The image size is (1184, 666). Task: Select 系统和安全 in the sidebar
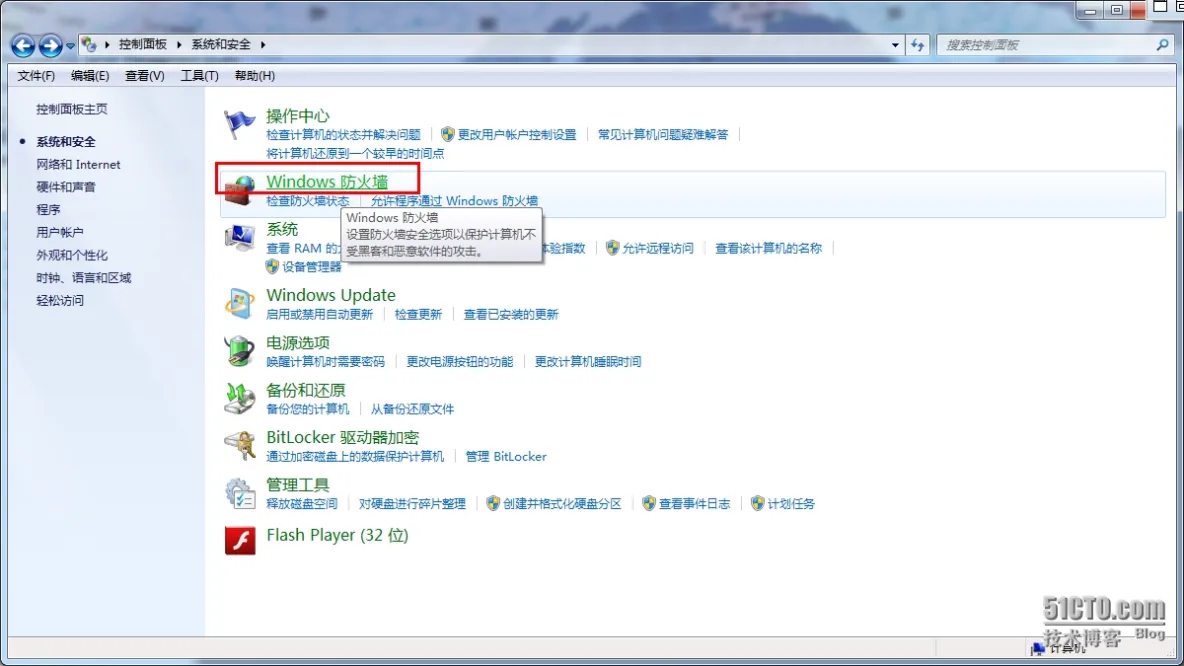click(66, 141)
